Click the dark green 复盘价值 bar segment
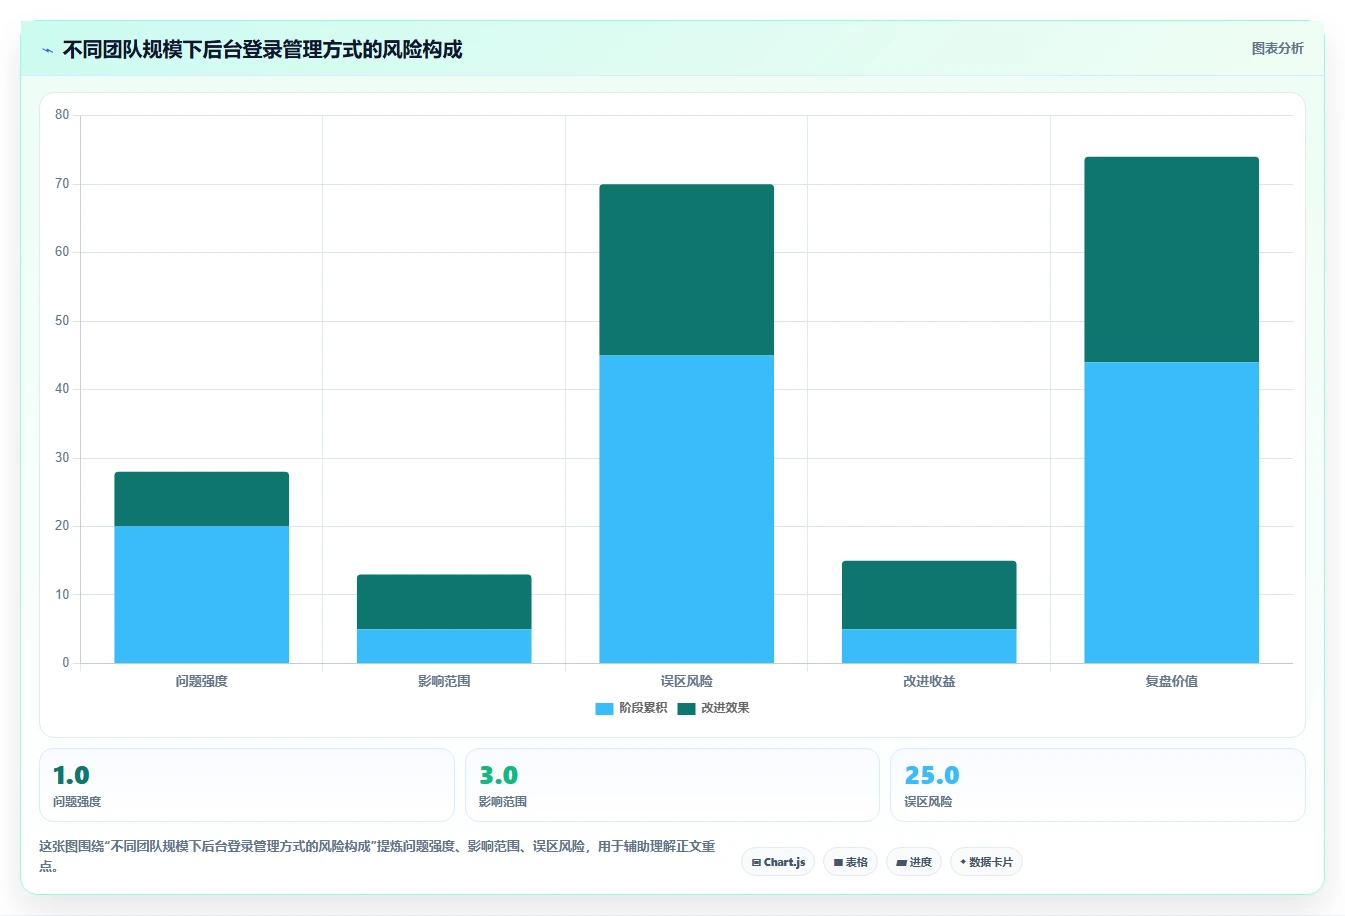1345x916 pixels. tap(1172, 260)
